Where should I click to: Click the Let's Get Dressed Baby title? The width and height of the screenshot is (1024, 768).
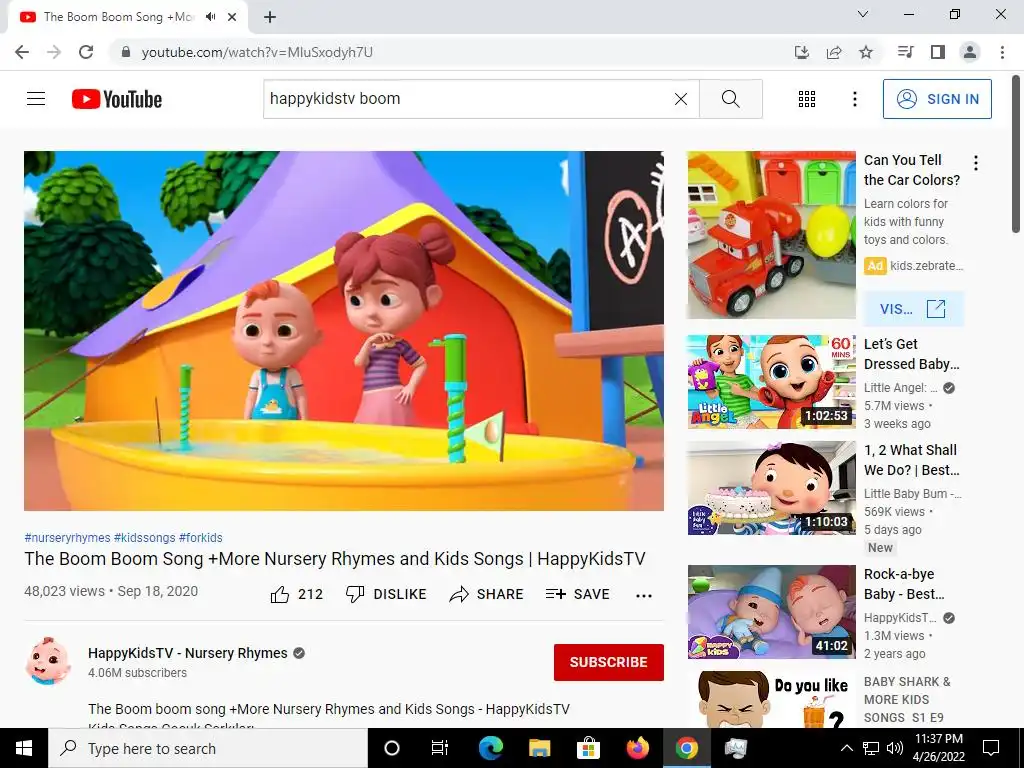(912, 354)
